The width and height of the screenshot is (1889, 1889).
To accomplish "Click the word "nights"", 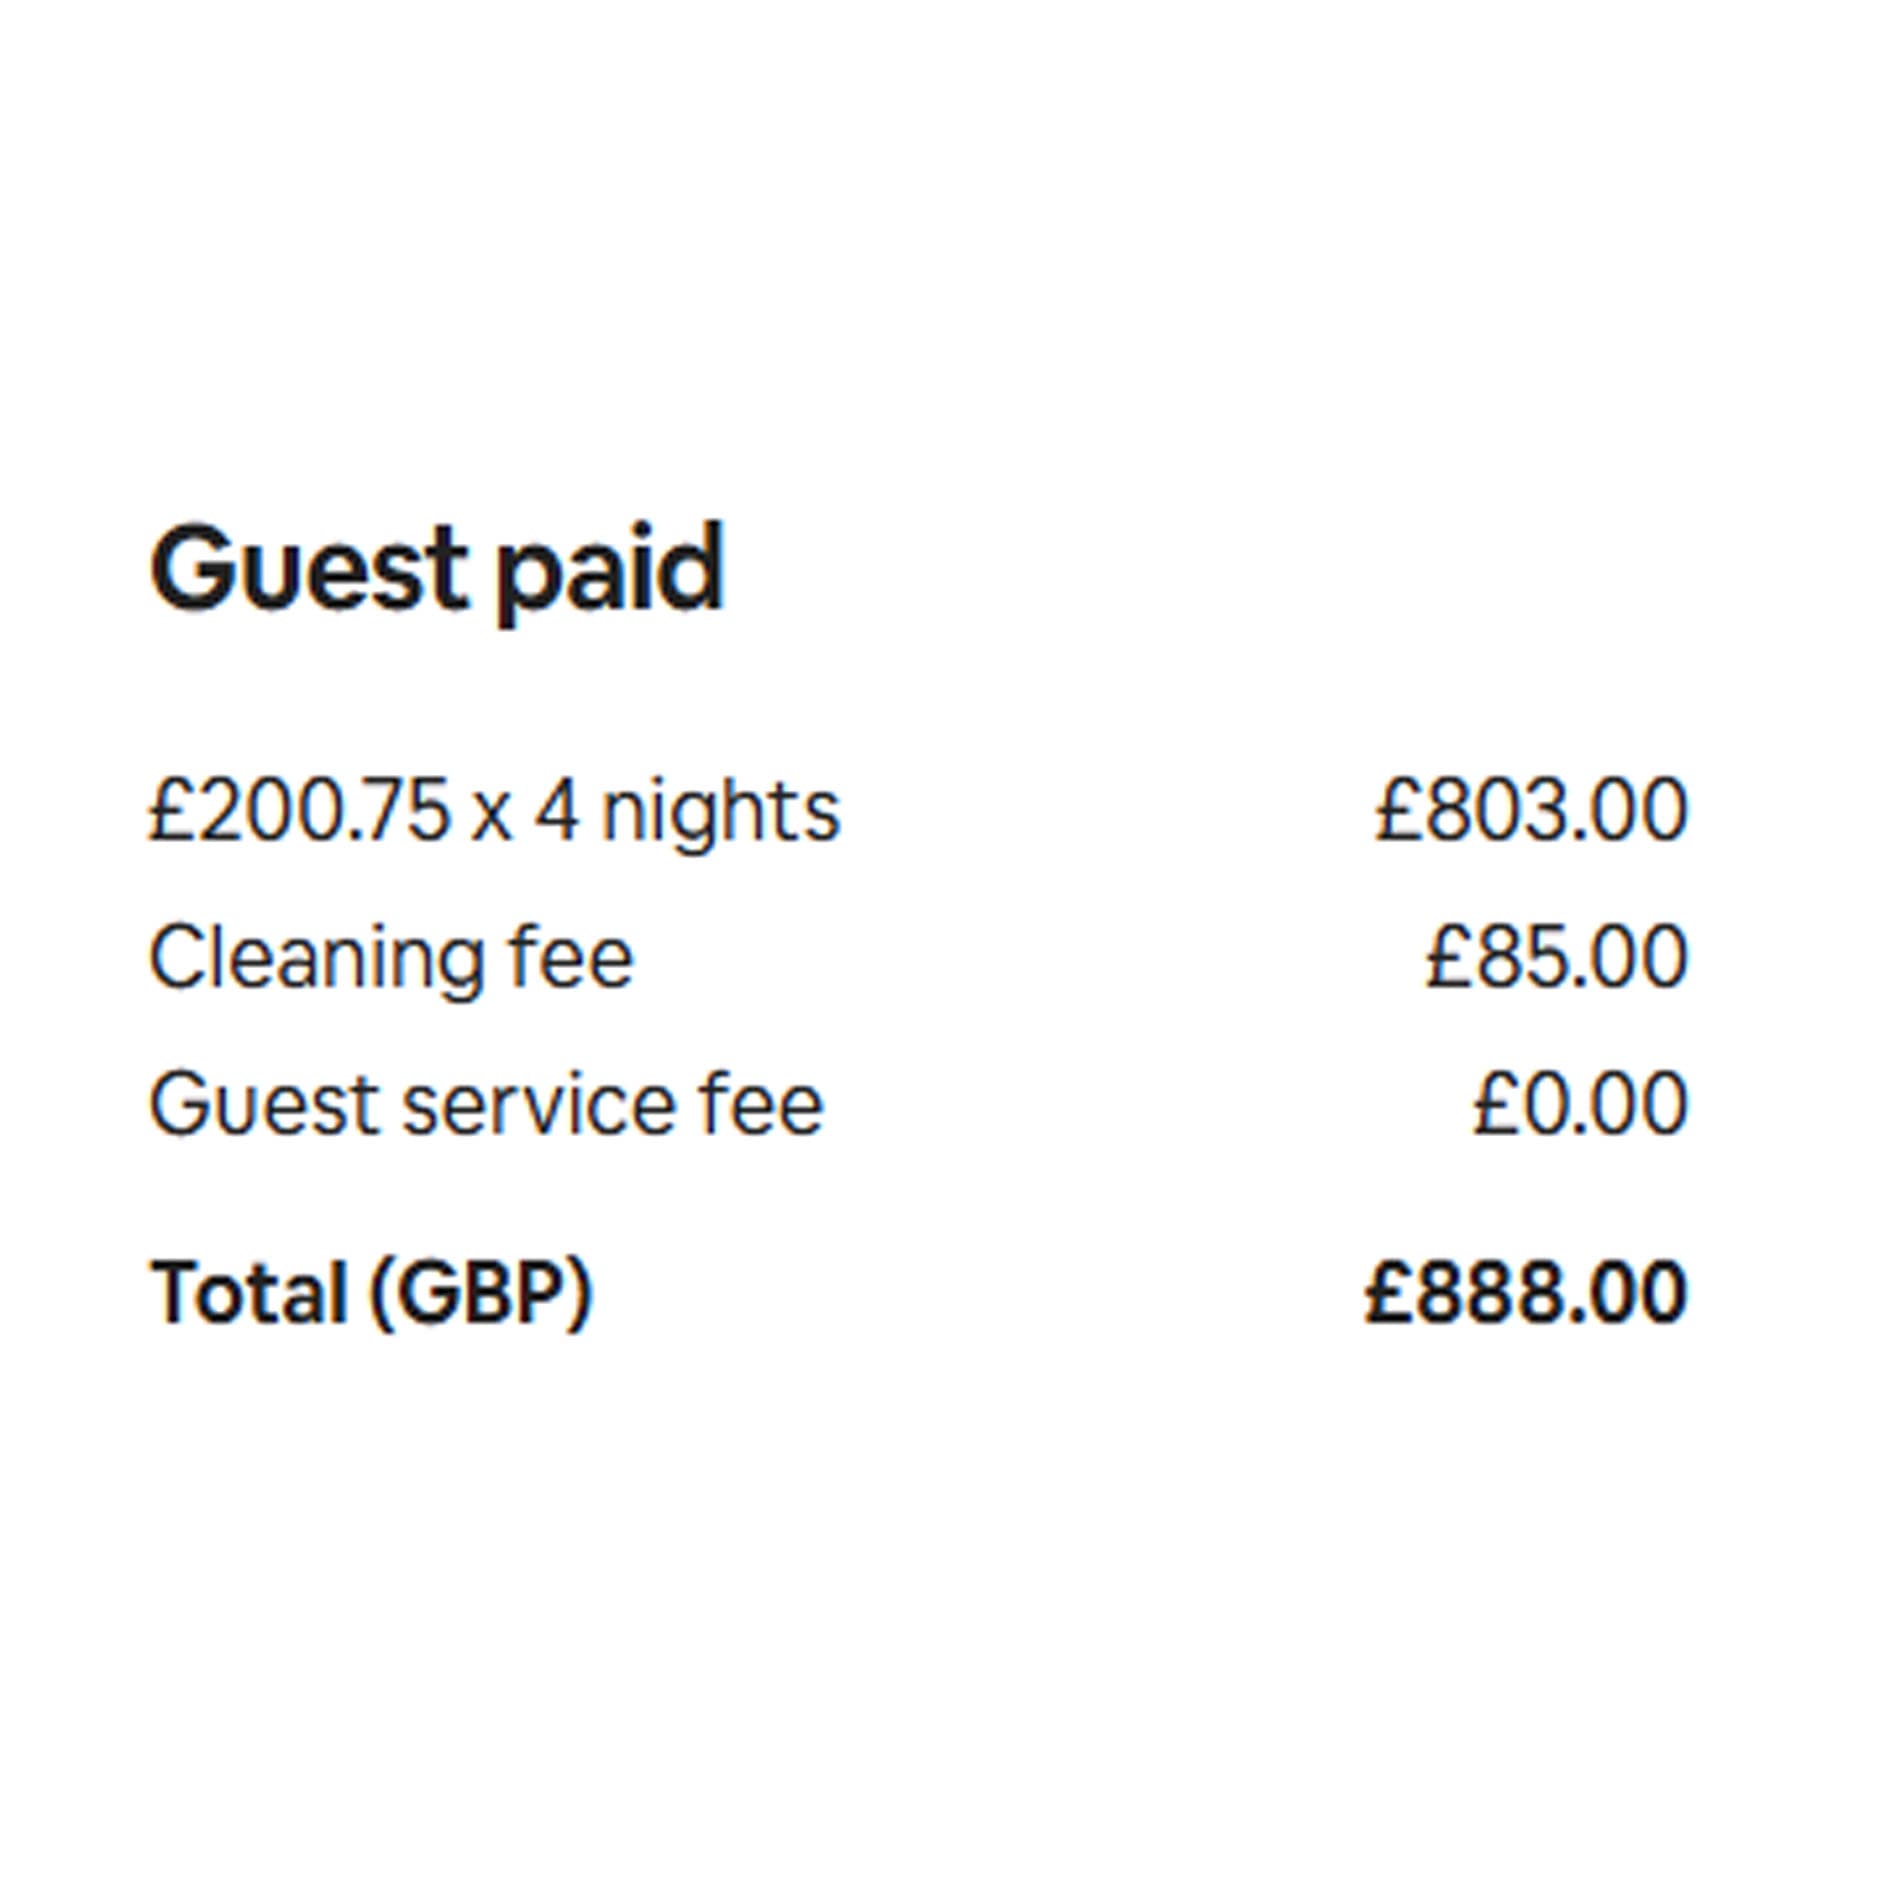I will coord(720,814).
